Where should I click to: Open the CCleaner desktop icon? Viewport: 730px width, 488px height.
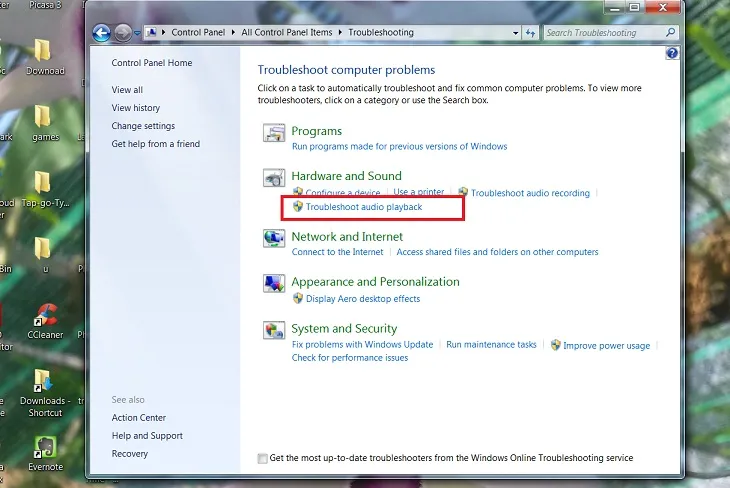click(x=45, y=317)
